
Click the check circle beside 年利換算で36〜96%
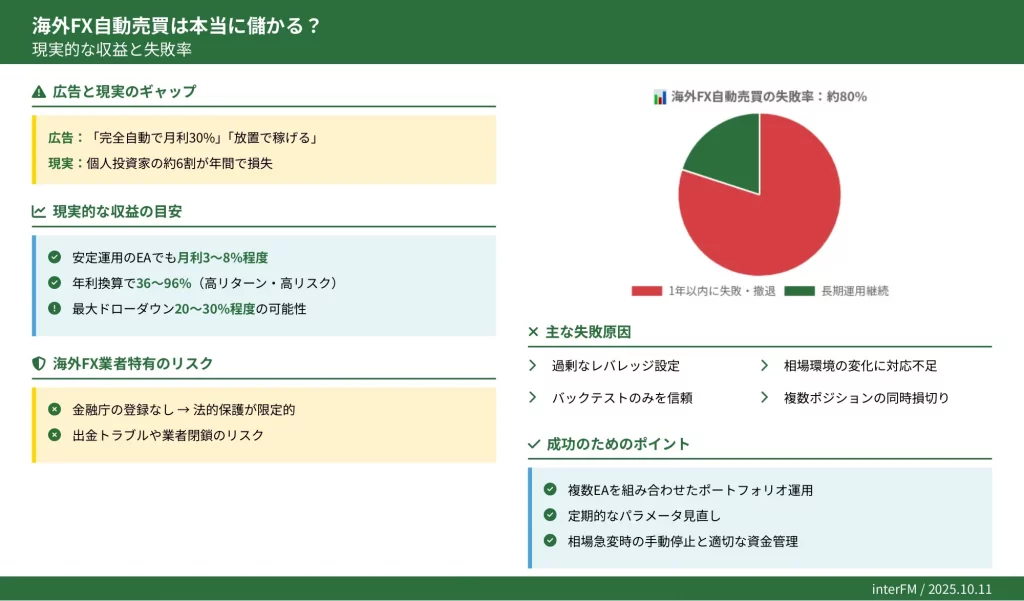pos(54,283)
